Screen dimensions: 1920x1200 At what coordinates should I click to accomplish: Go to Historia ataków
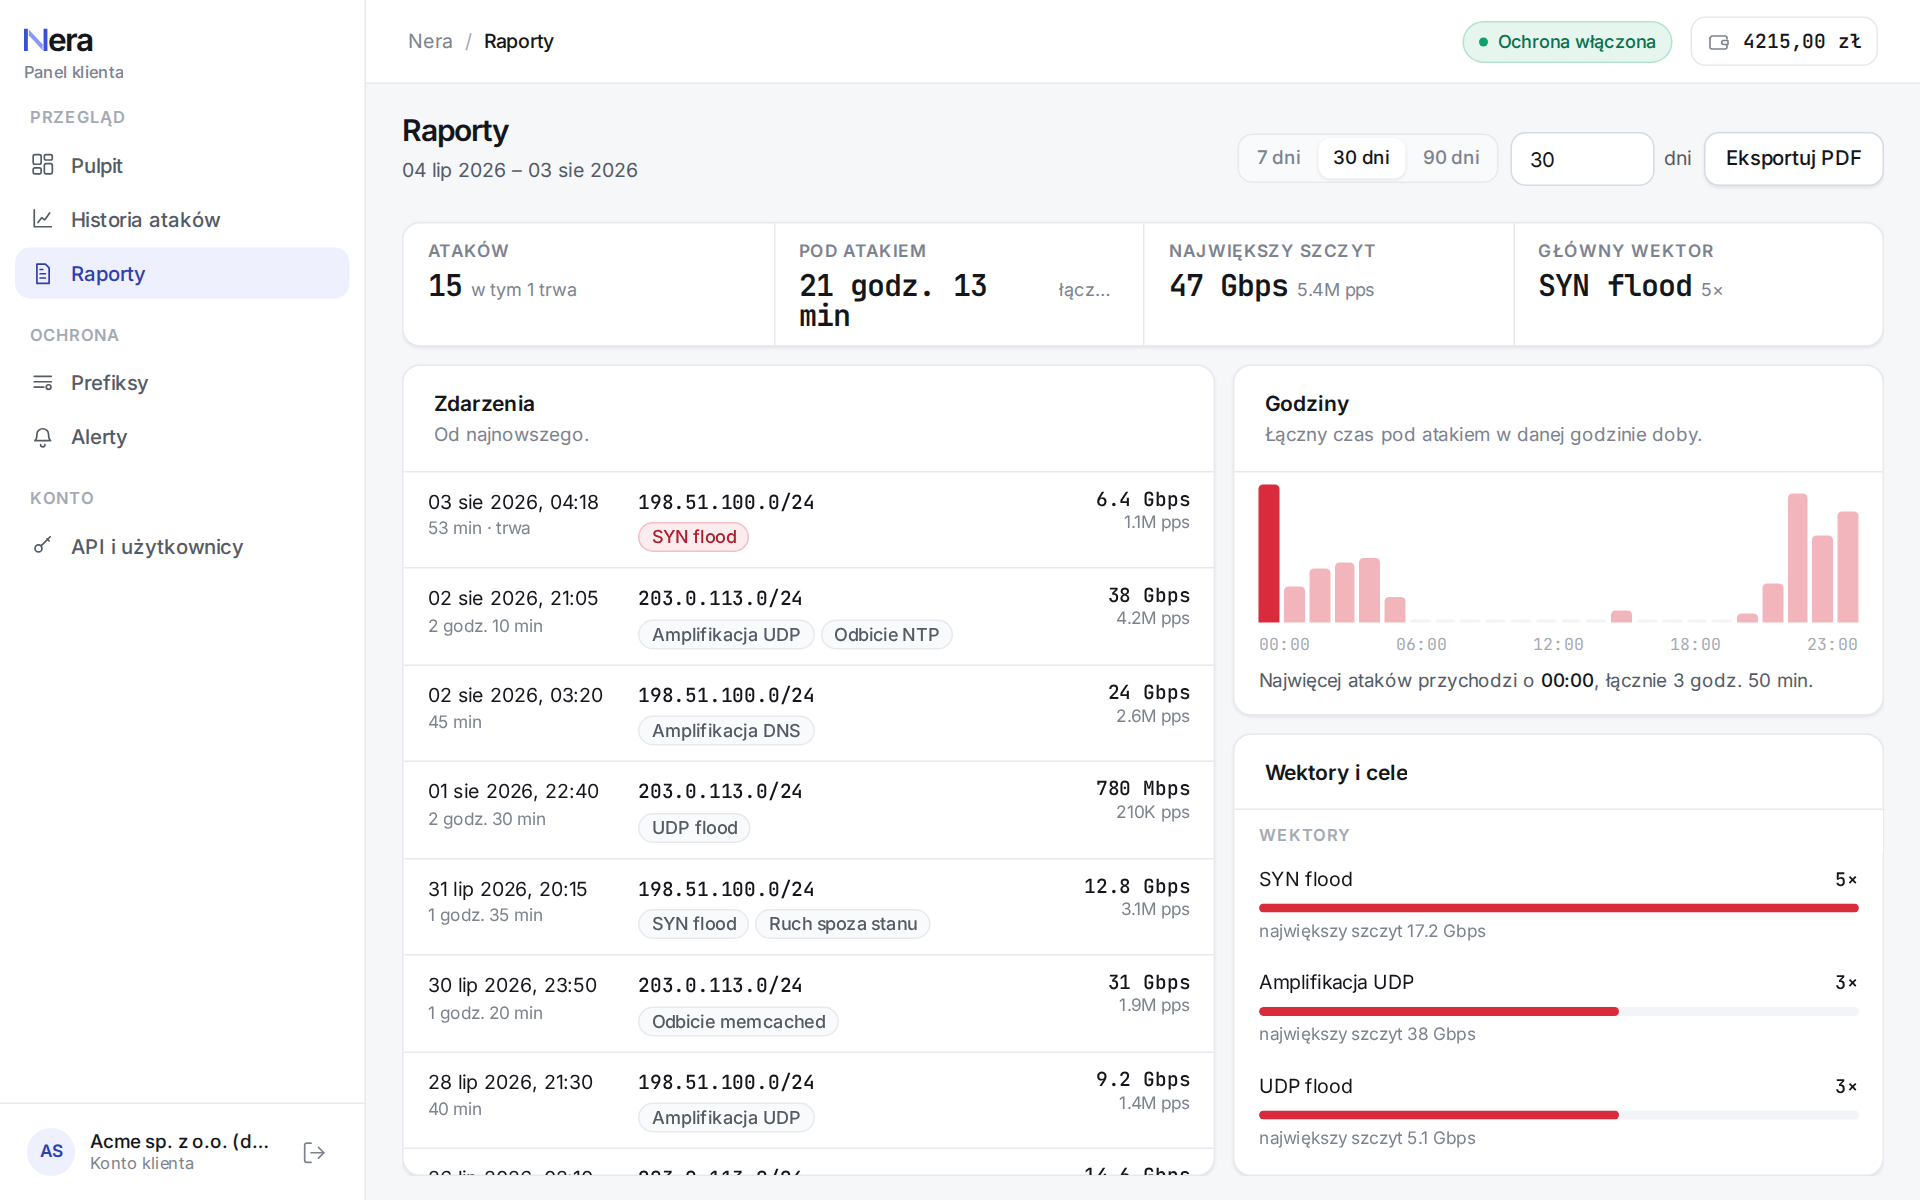click(182, 219)
